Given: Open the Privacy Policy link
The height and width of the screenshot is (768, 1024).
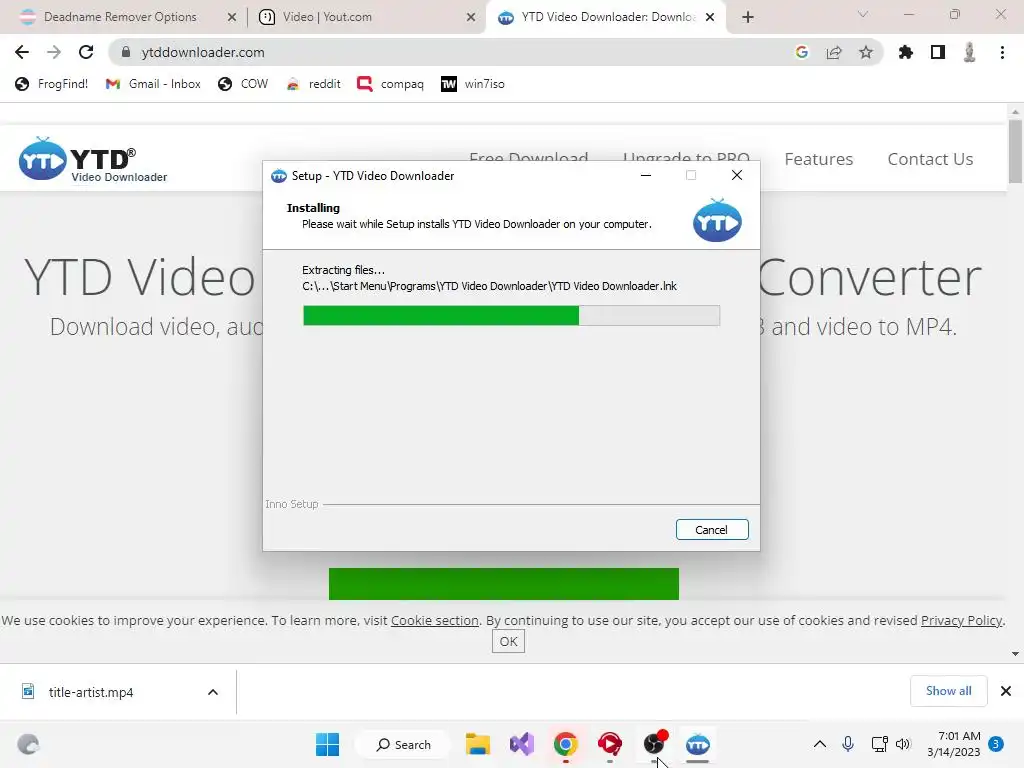Looking at the screenshot, I should click(961, 620).
